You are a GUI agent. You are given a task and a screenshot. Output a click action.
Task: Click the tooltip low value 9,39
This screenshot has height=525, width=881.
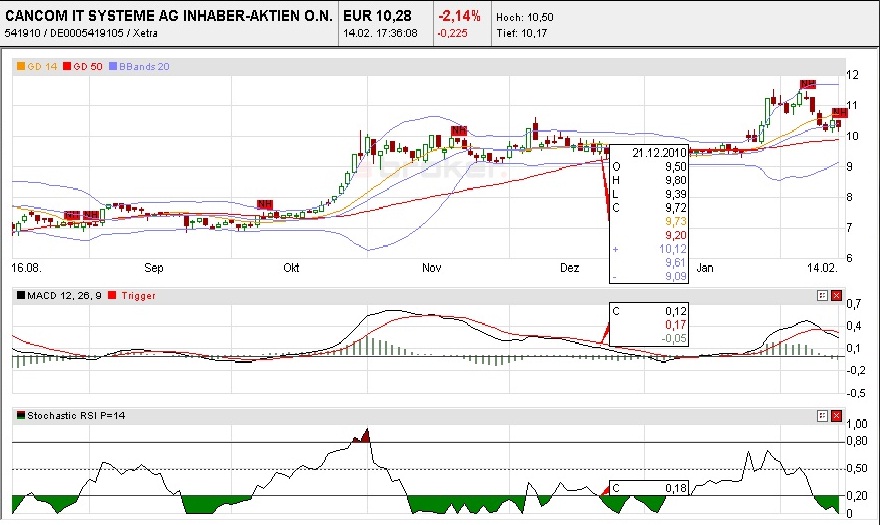click(675, 194)
